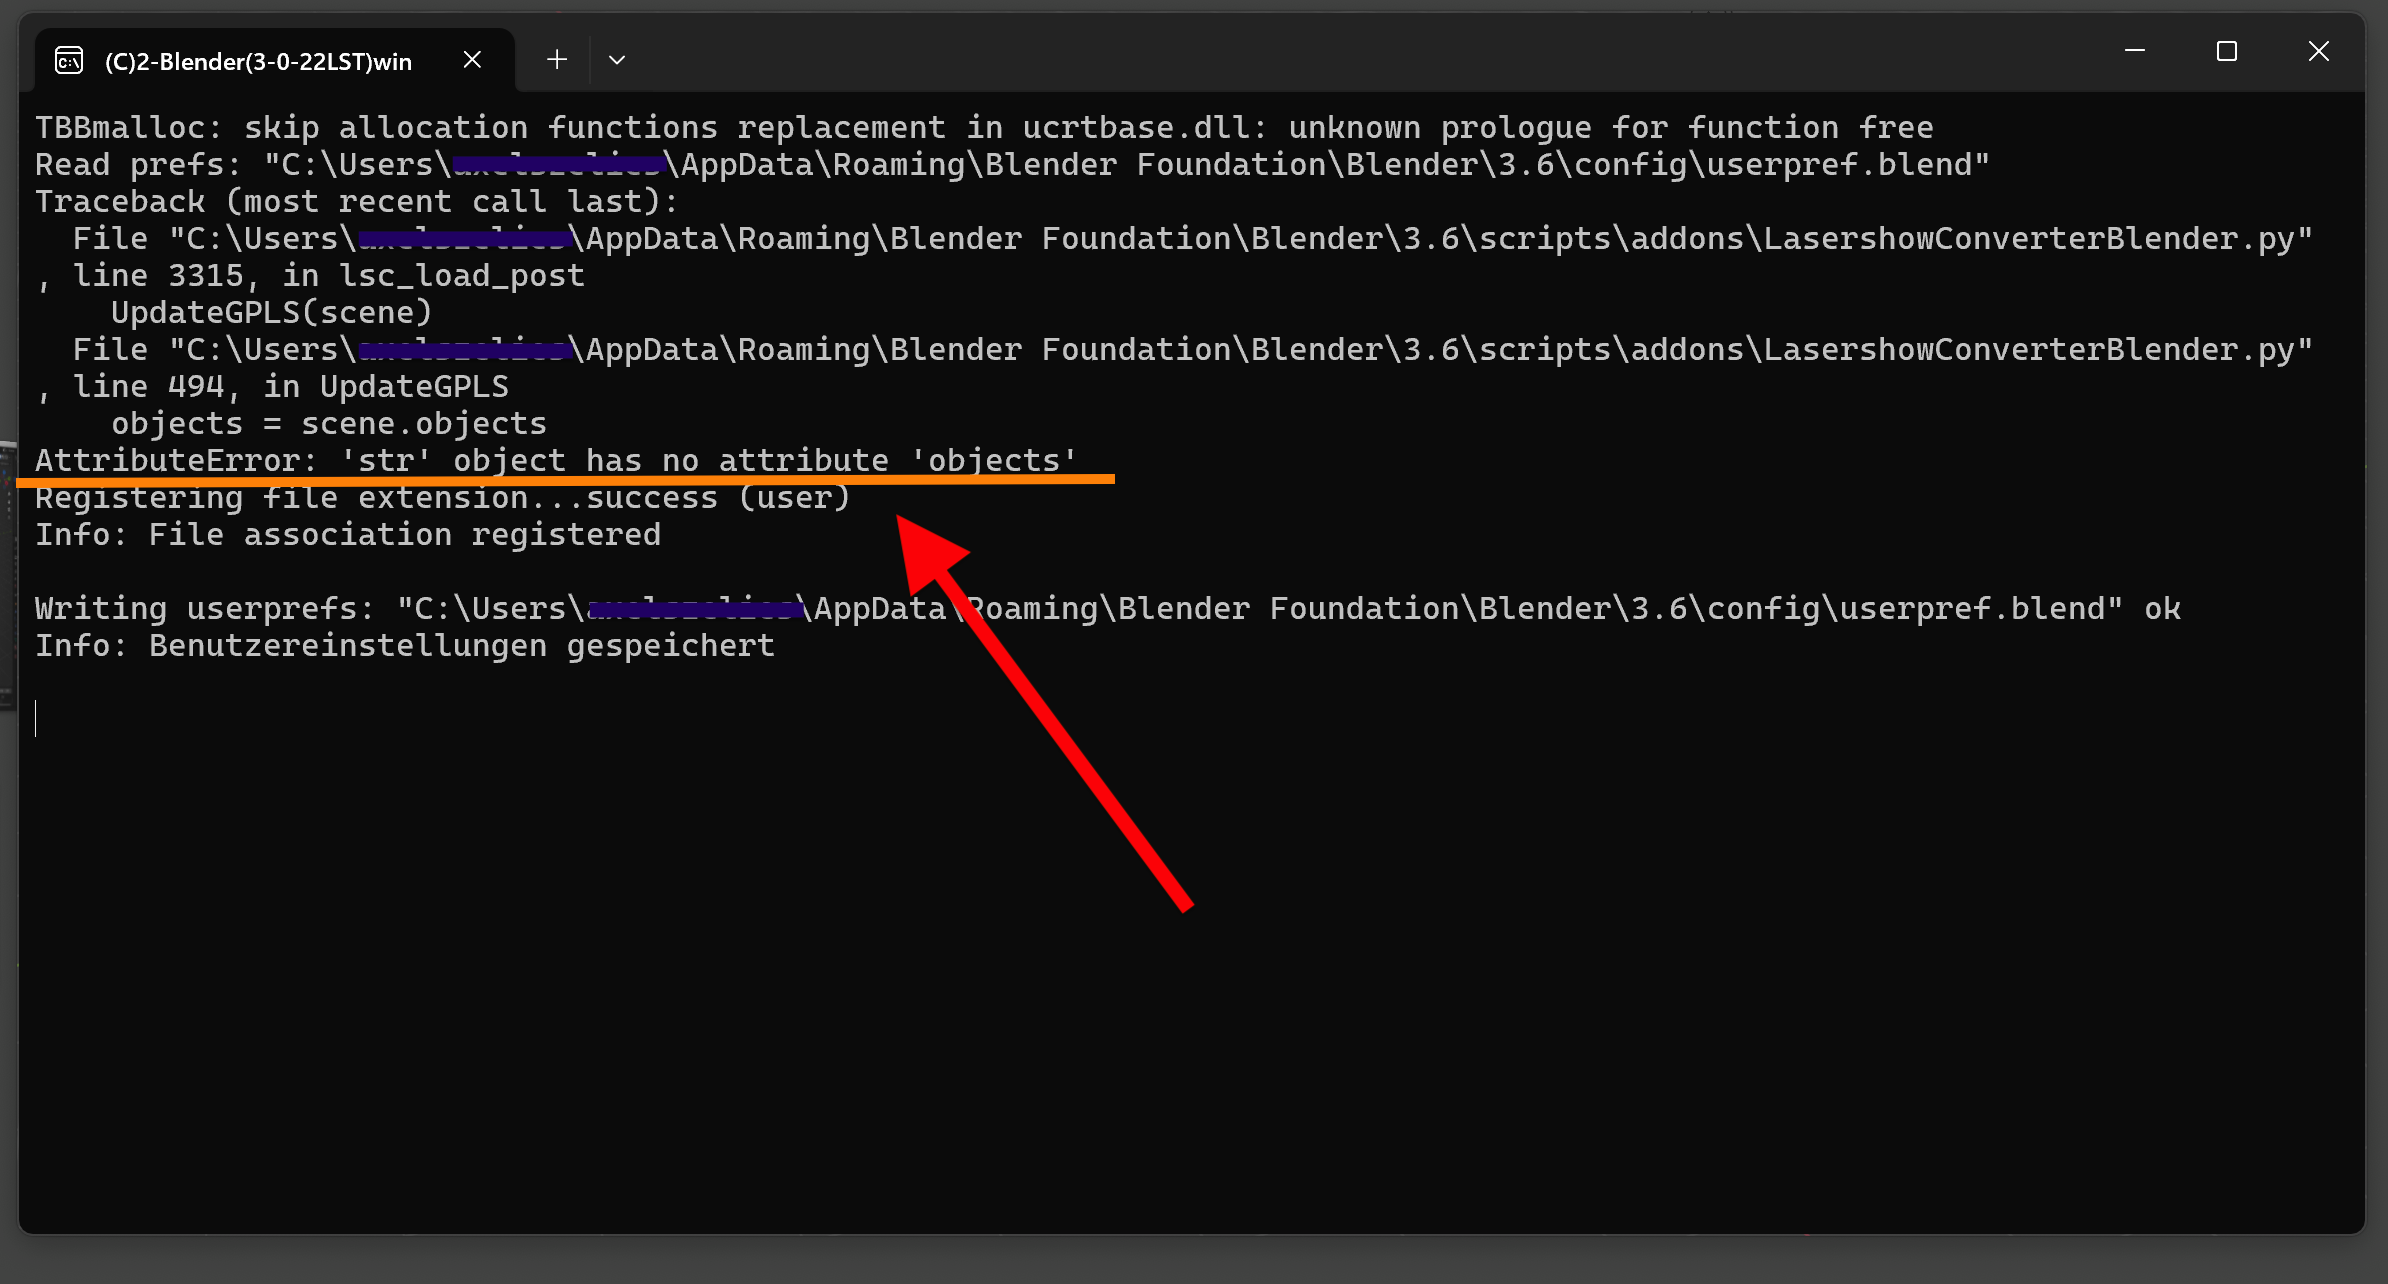Image resolution: width=2388 pixels, height=1284 pixels.
Task: Select the (C)2-Blender(3-0-22LST)win tab title
Action: click(258, 62)
